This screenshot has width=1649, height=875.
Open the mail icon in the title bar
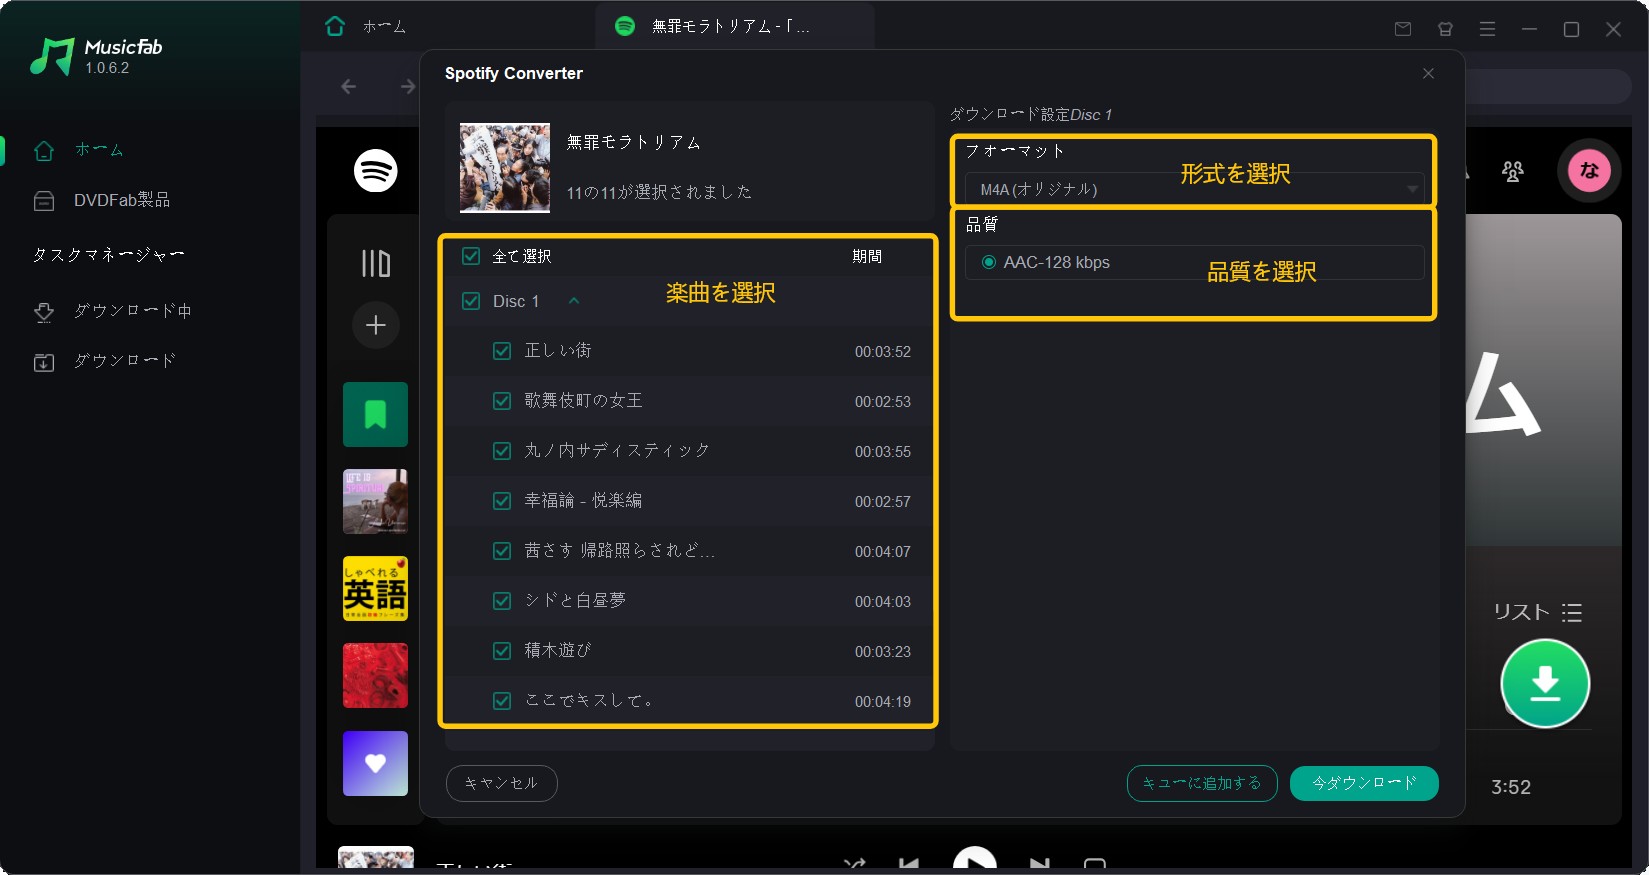point(1403,29)
